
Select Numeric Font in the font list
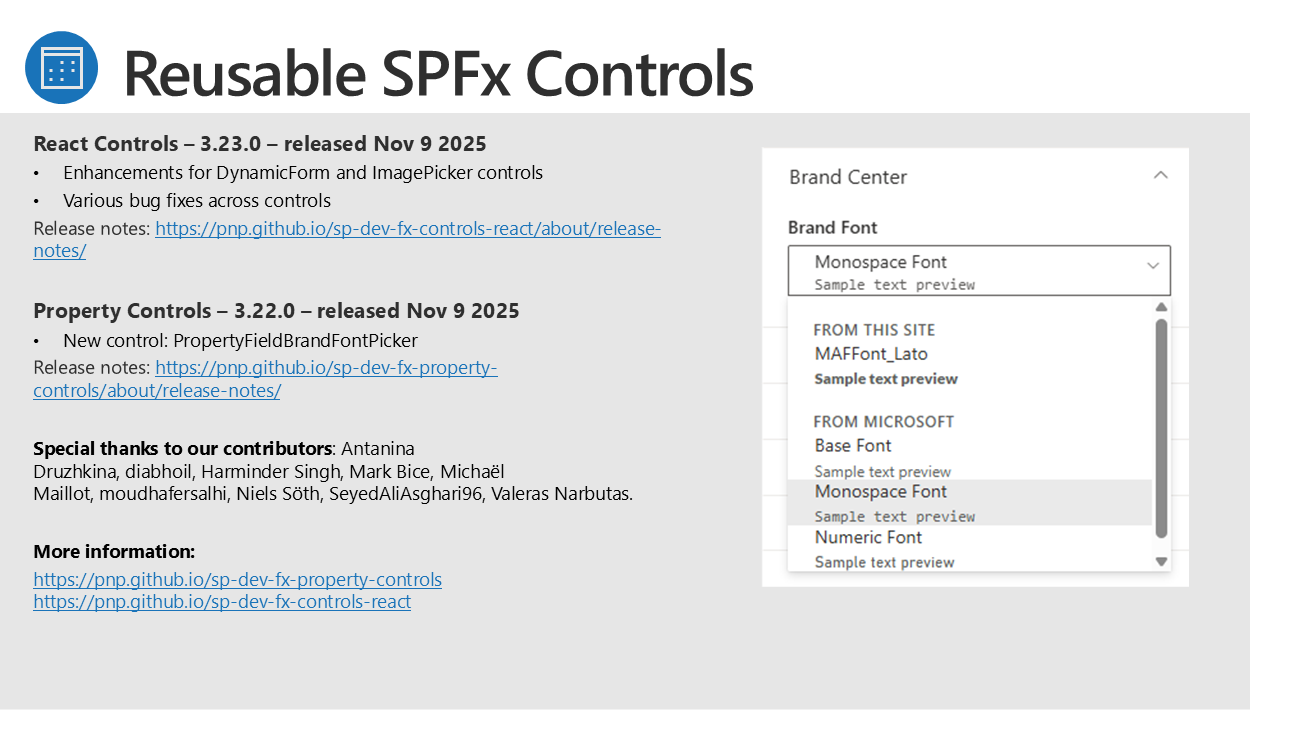tap(868, 538)
